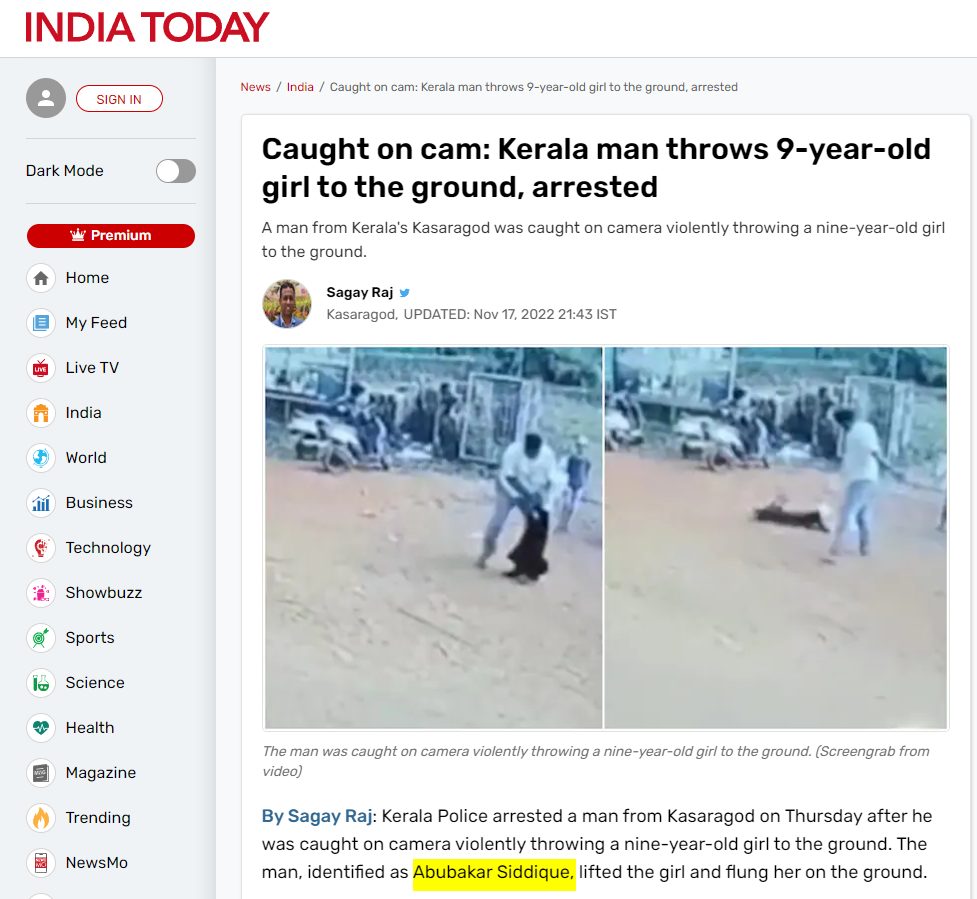Screen dimensions: 977x899
Task: Click the article video screengrab image
Action: tap(606, 537)
